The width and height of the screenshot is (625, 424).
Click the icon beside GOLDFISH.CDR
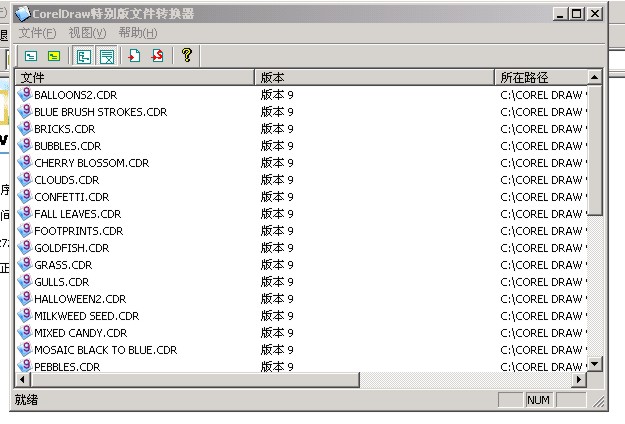pos(25,247)
